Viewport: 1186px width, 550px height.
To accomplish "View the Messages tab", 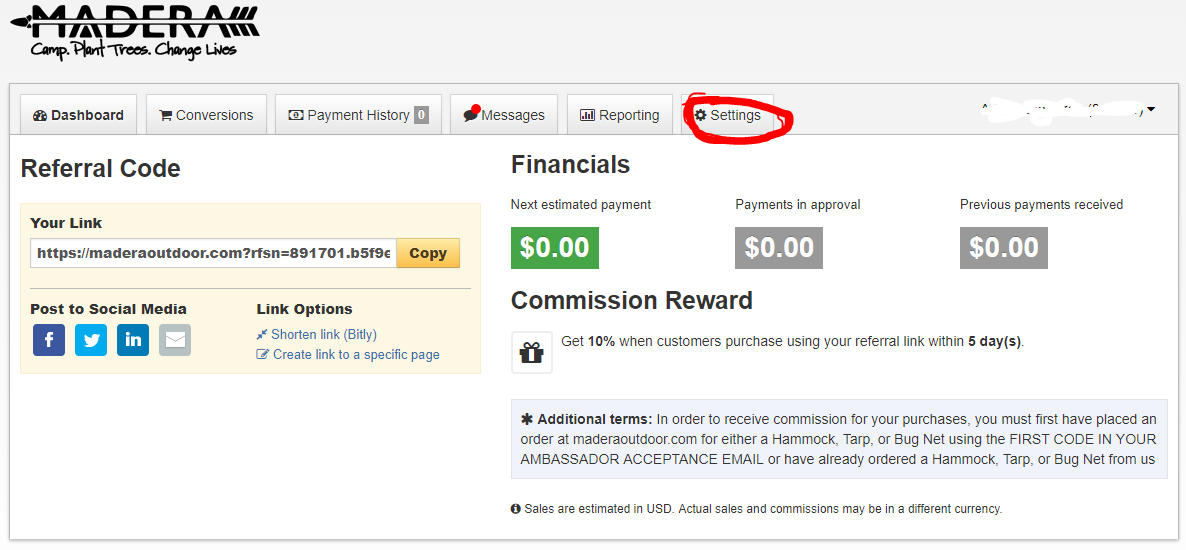I will (504, 115).
